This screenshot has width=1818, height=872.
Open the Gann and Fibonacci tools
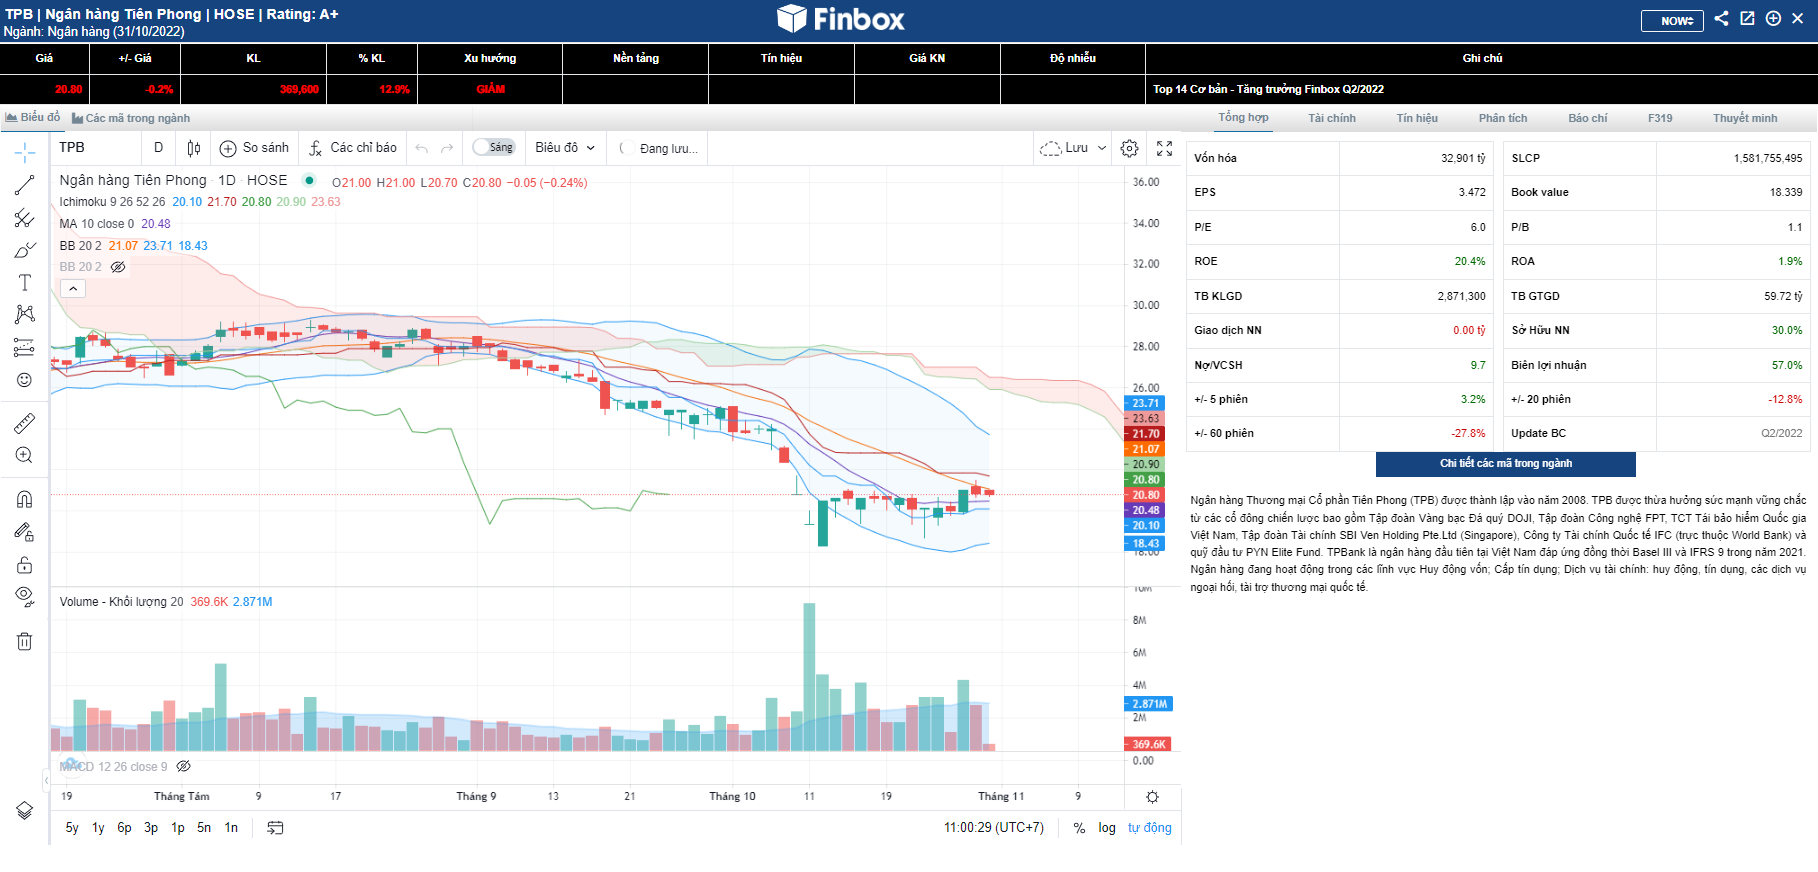25,218
